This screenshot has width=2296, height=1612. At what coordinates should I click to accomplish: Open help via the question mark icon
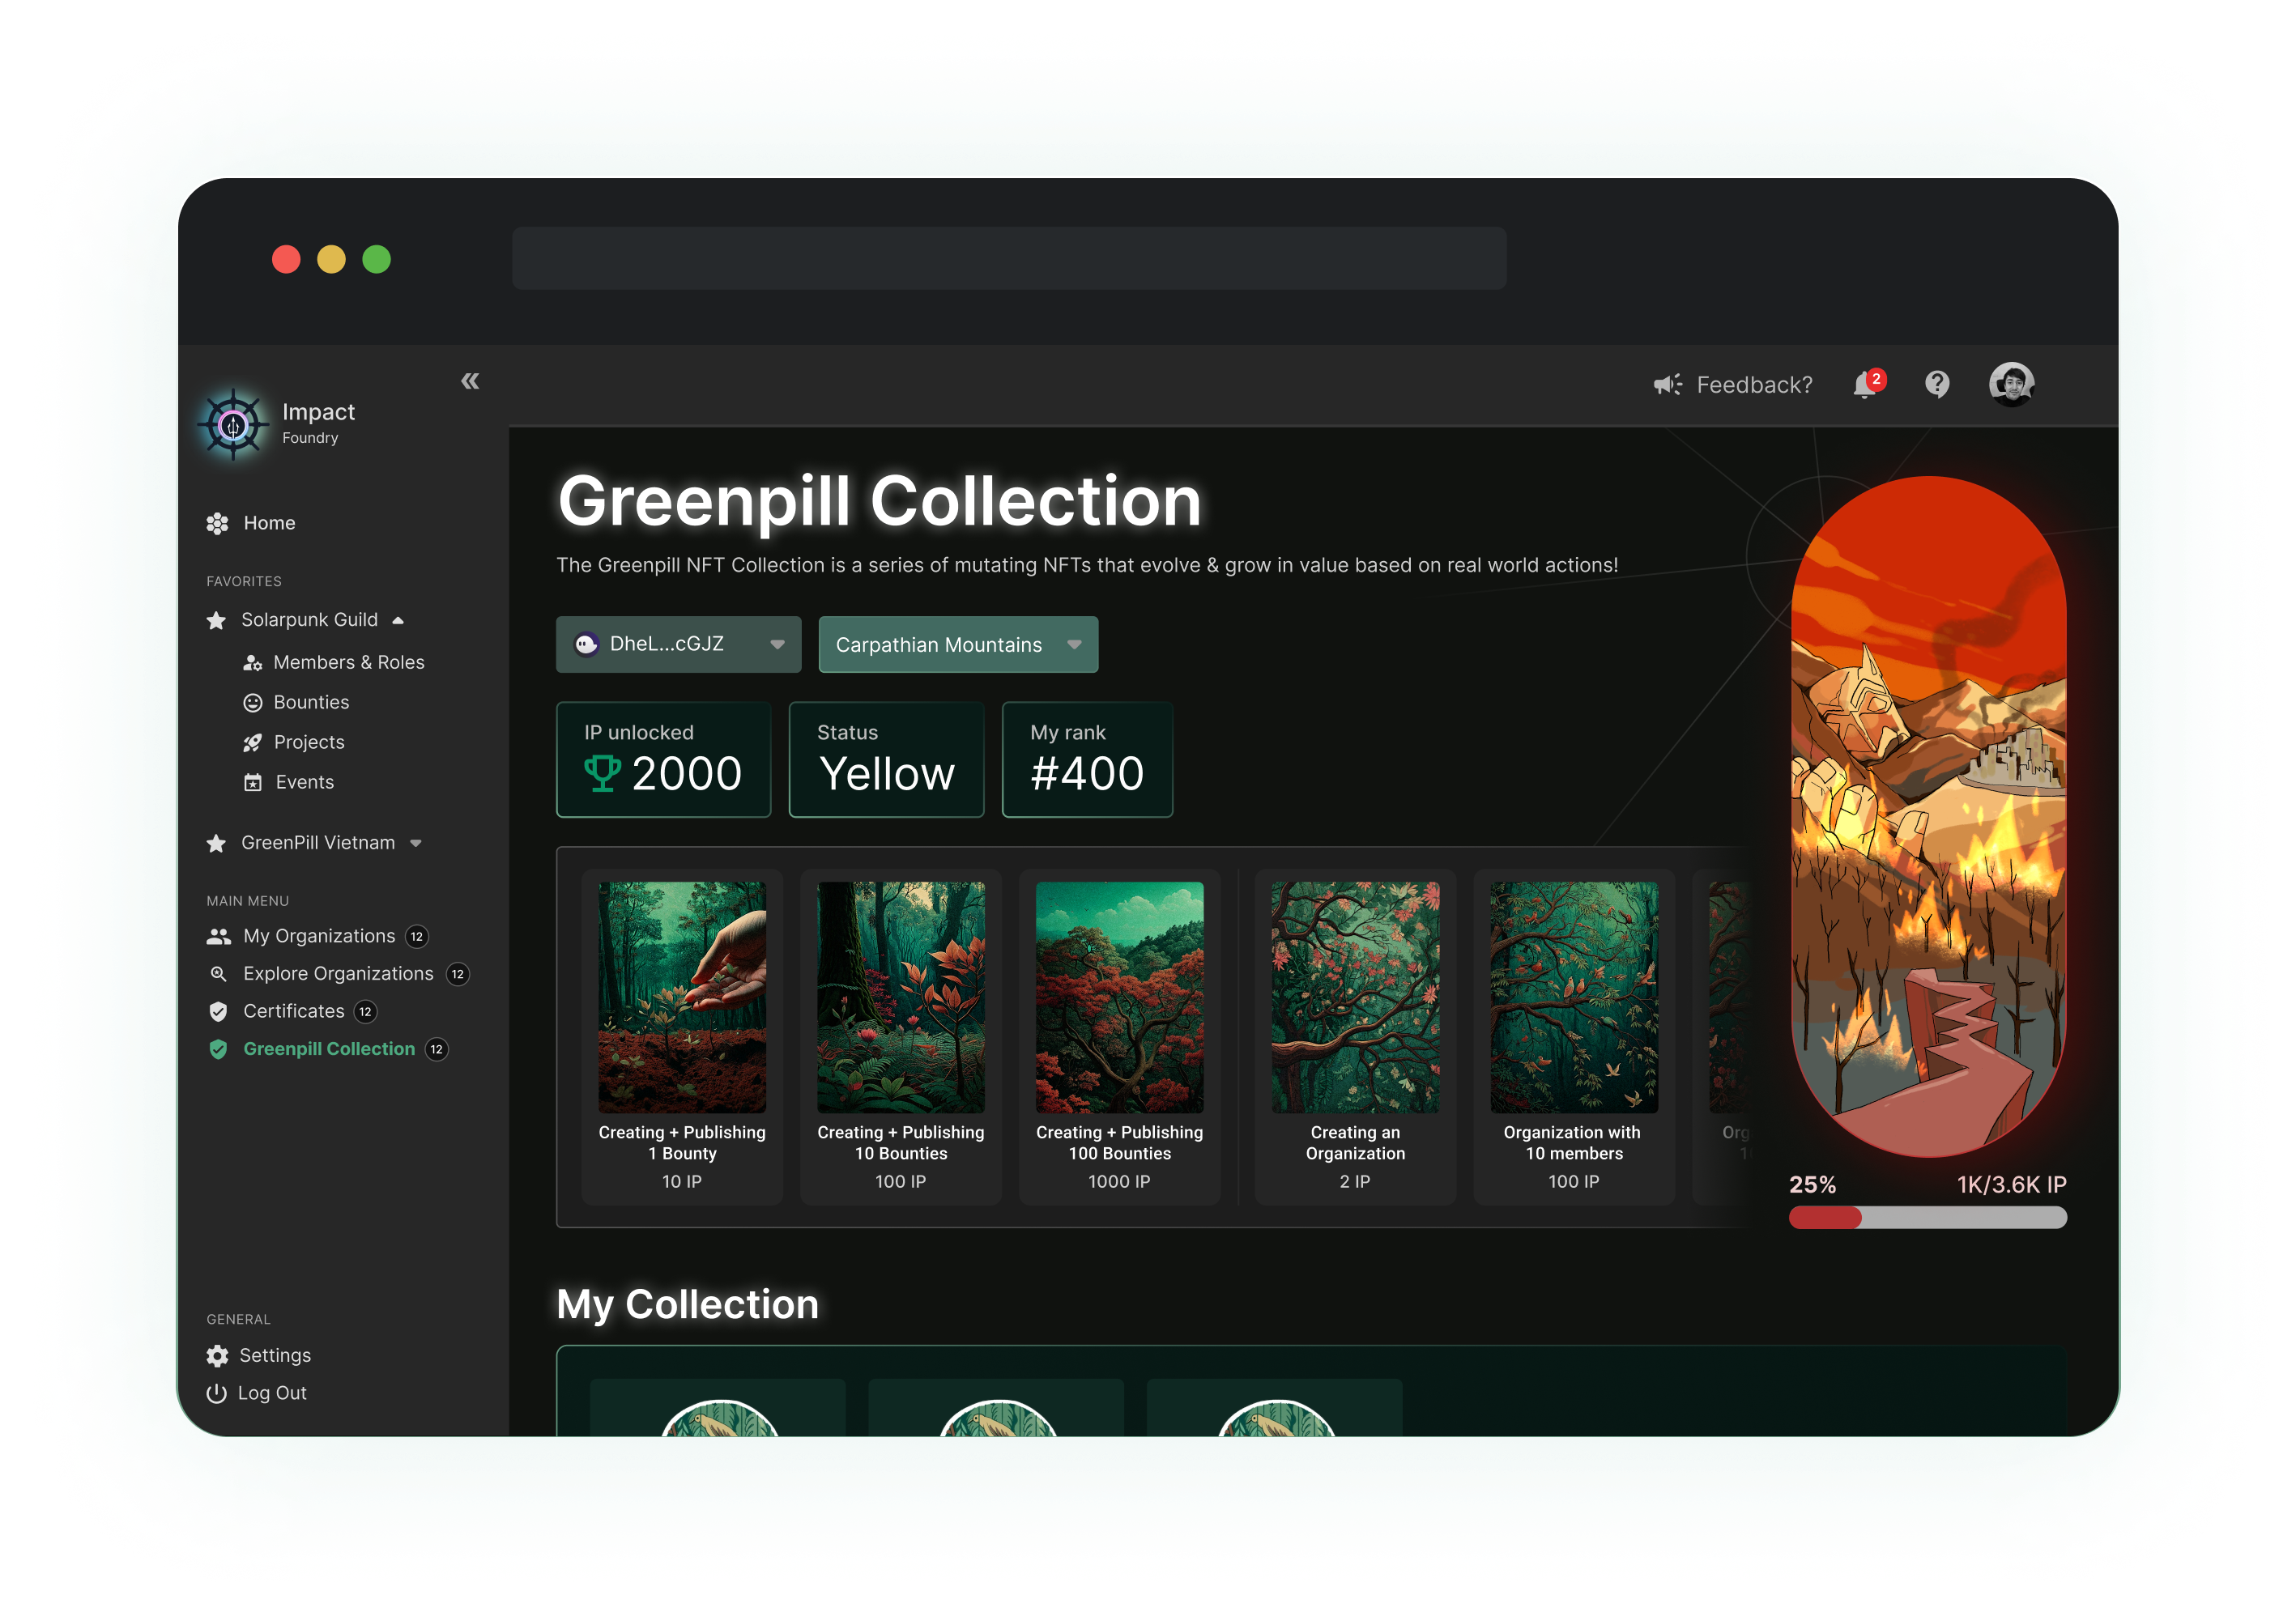1937,384
